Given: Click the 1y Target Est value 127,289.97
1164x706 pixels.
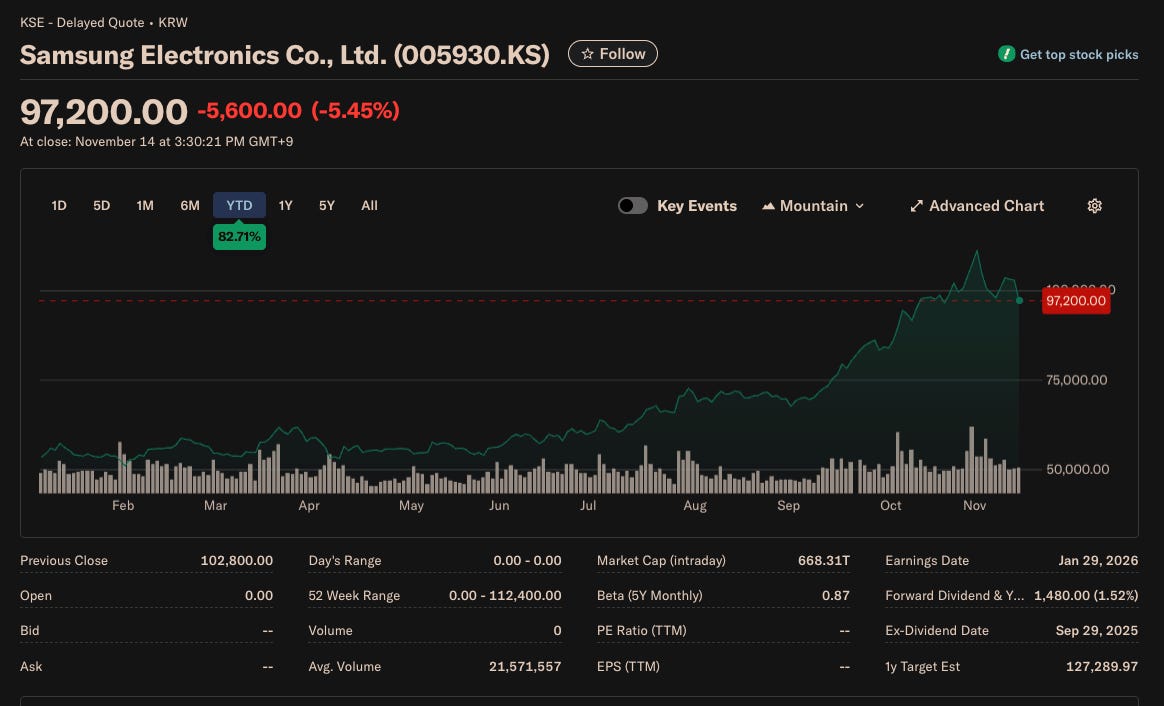Looking at the screenshot, I should [1102, 666].
